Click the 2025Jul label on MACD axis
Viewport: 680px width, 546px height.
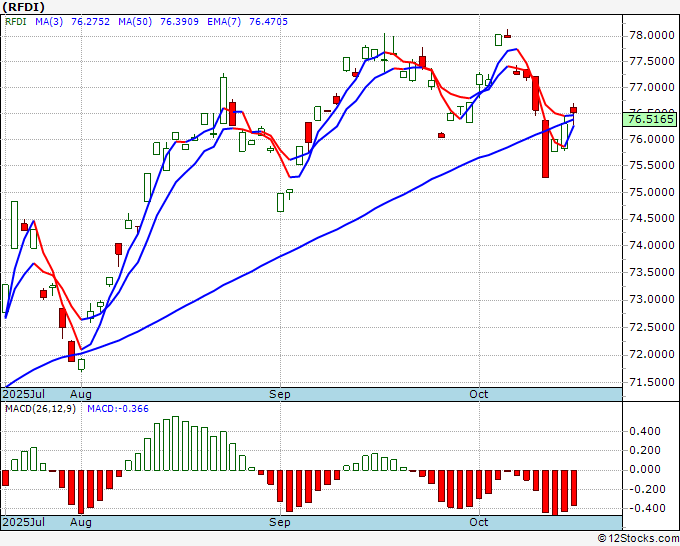(24, 522)
